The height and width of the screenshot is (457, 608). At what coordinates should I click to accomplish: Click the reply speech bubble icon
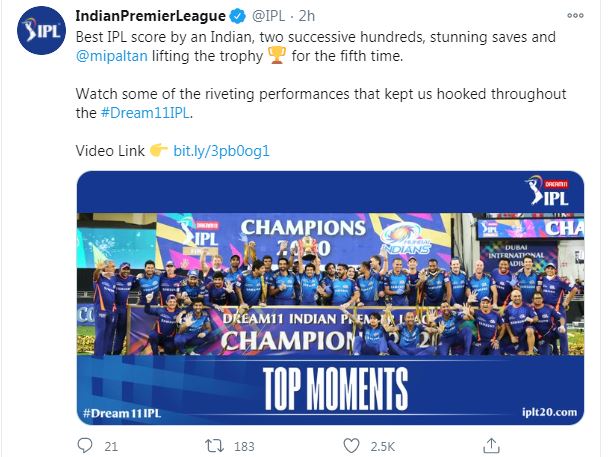[85, 446]
